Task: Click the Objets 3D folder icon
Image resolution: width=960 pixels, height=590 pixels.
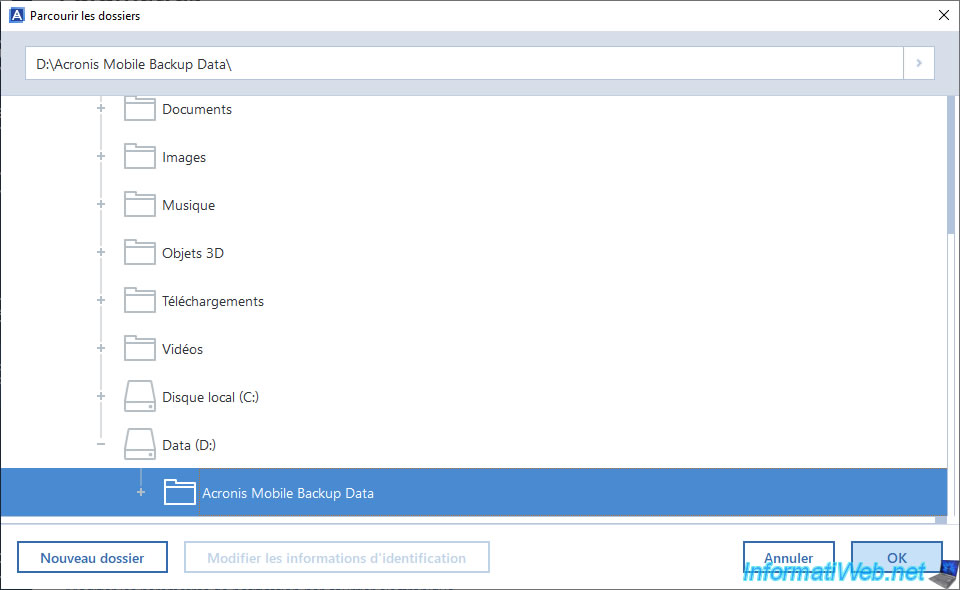Action: (x=140, y=252)
